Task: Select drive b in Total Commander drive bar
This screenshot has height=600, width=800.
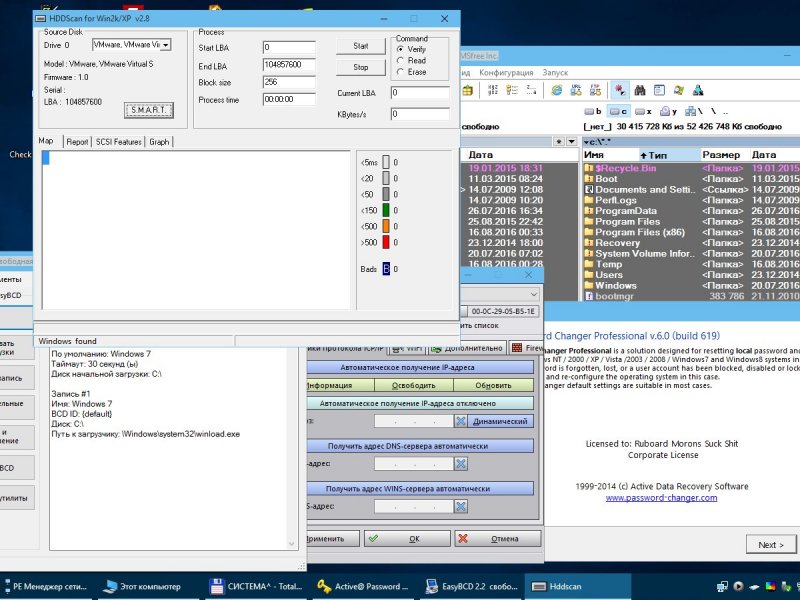Action: [593, 111]
